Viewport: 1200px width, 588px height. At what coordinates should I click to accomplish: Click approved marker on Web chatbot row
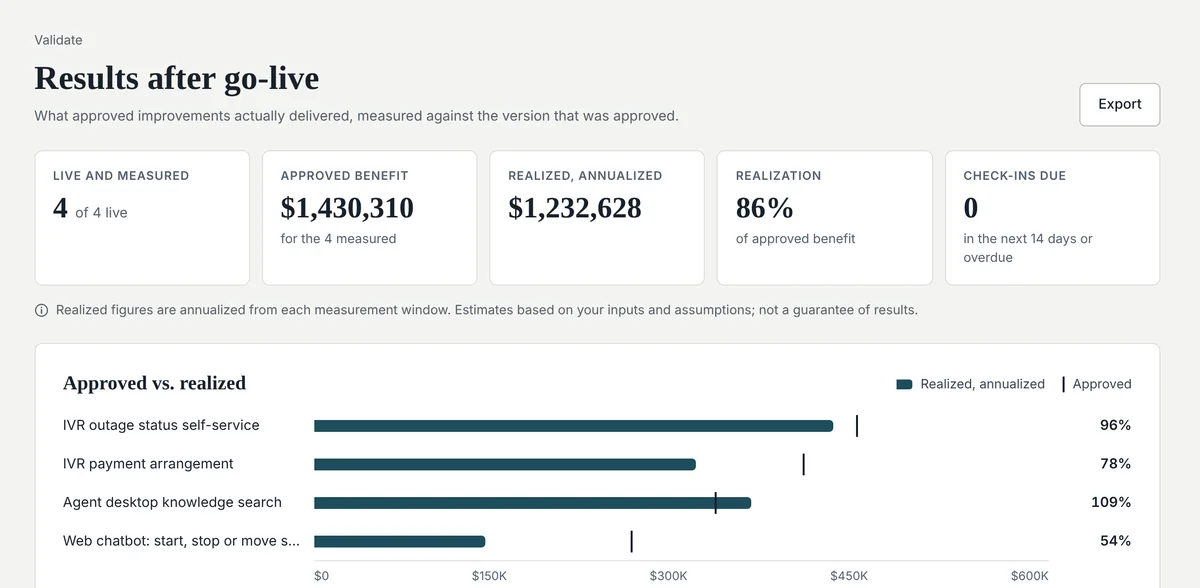tap(631, 542)
